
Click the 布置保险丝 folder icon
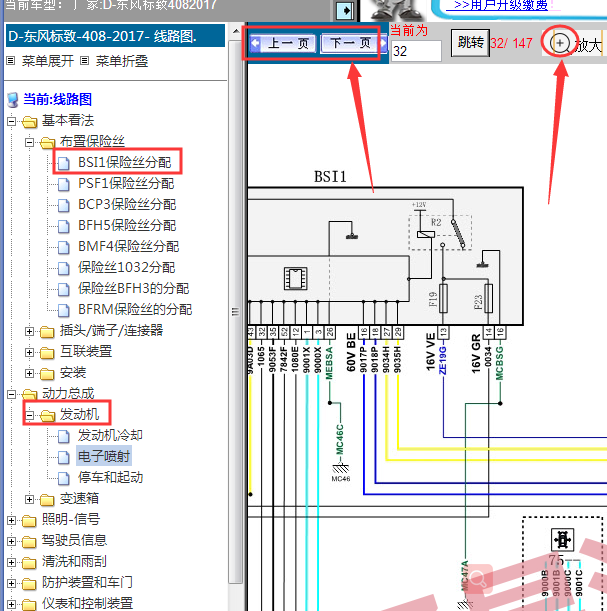pyautogui.click(x=48, y=143)
